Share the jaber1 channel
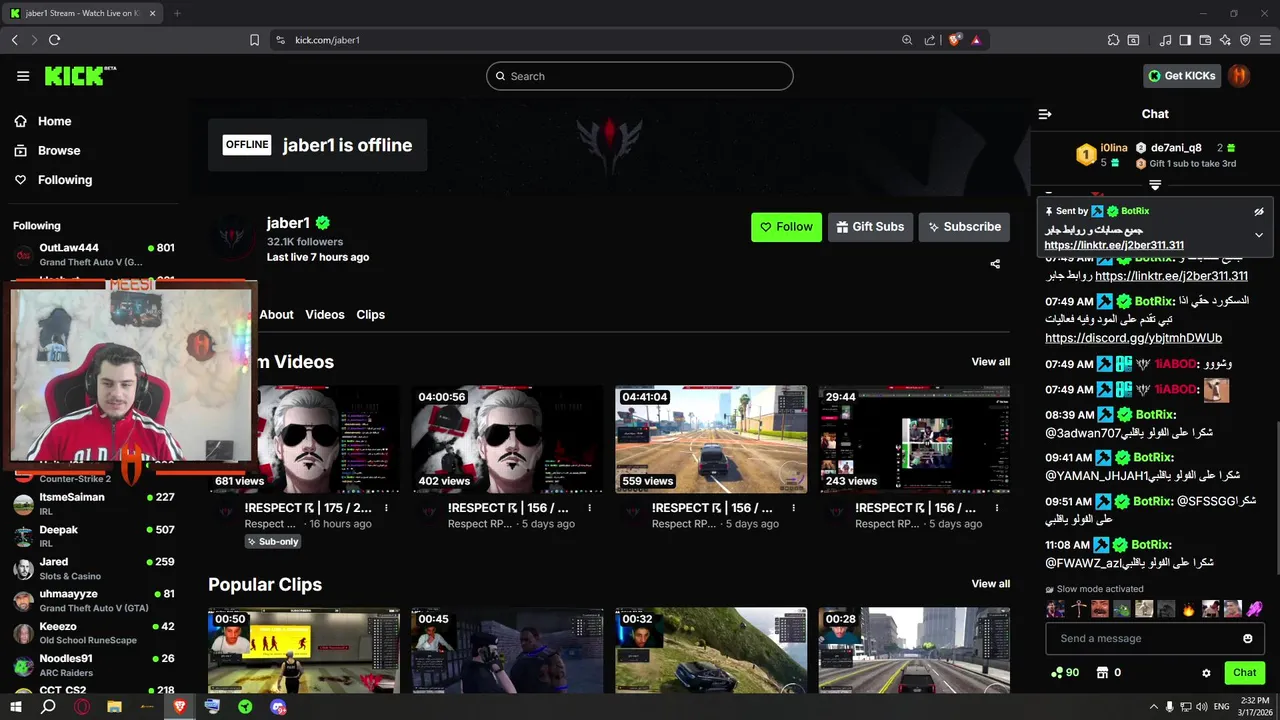Image resolution: width=1280 pixels, height=720 pixels. 995,264
